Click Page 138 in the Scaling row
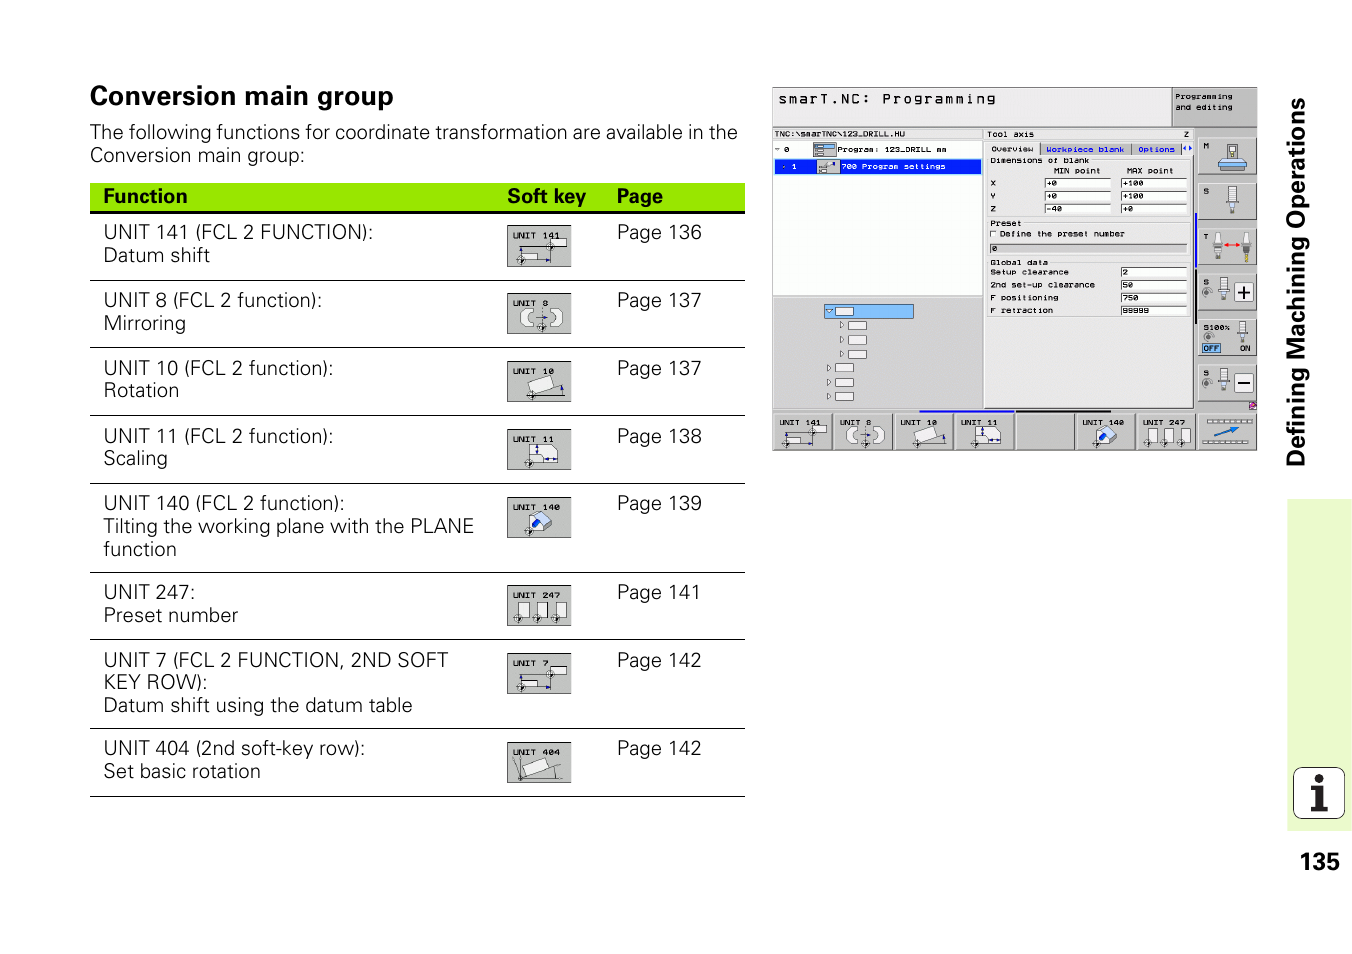 point(659,437)
